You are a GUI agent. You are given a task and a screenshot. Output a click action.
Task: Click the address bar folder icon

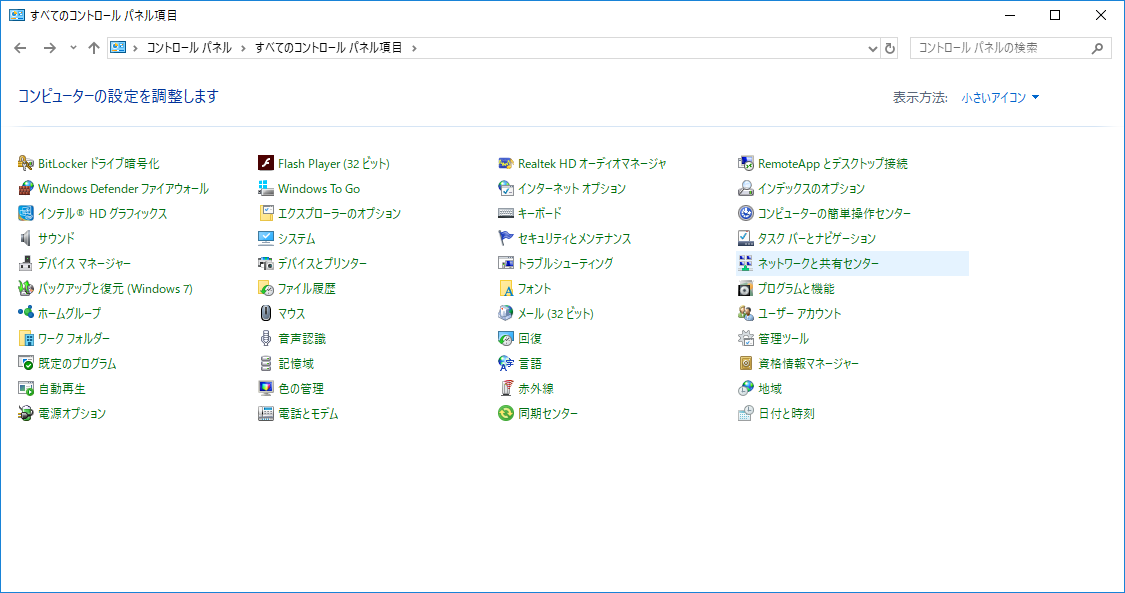(118, 48)
